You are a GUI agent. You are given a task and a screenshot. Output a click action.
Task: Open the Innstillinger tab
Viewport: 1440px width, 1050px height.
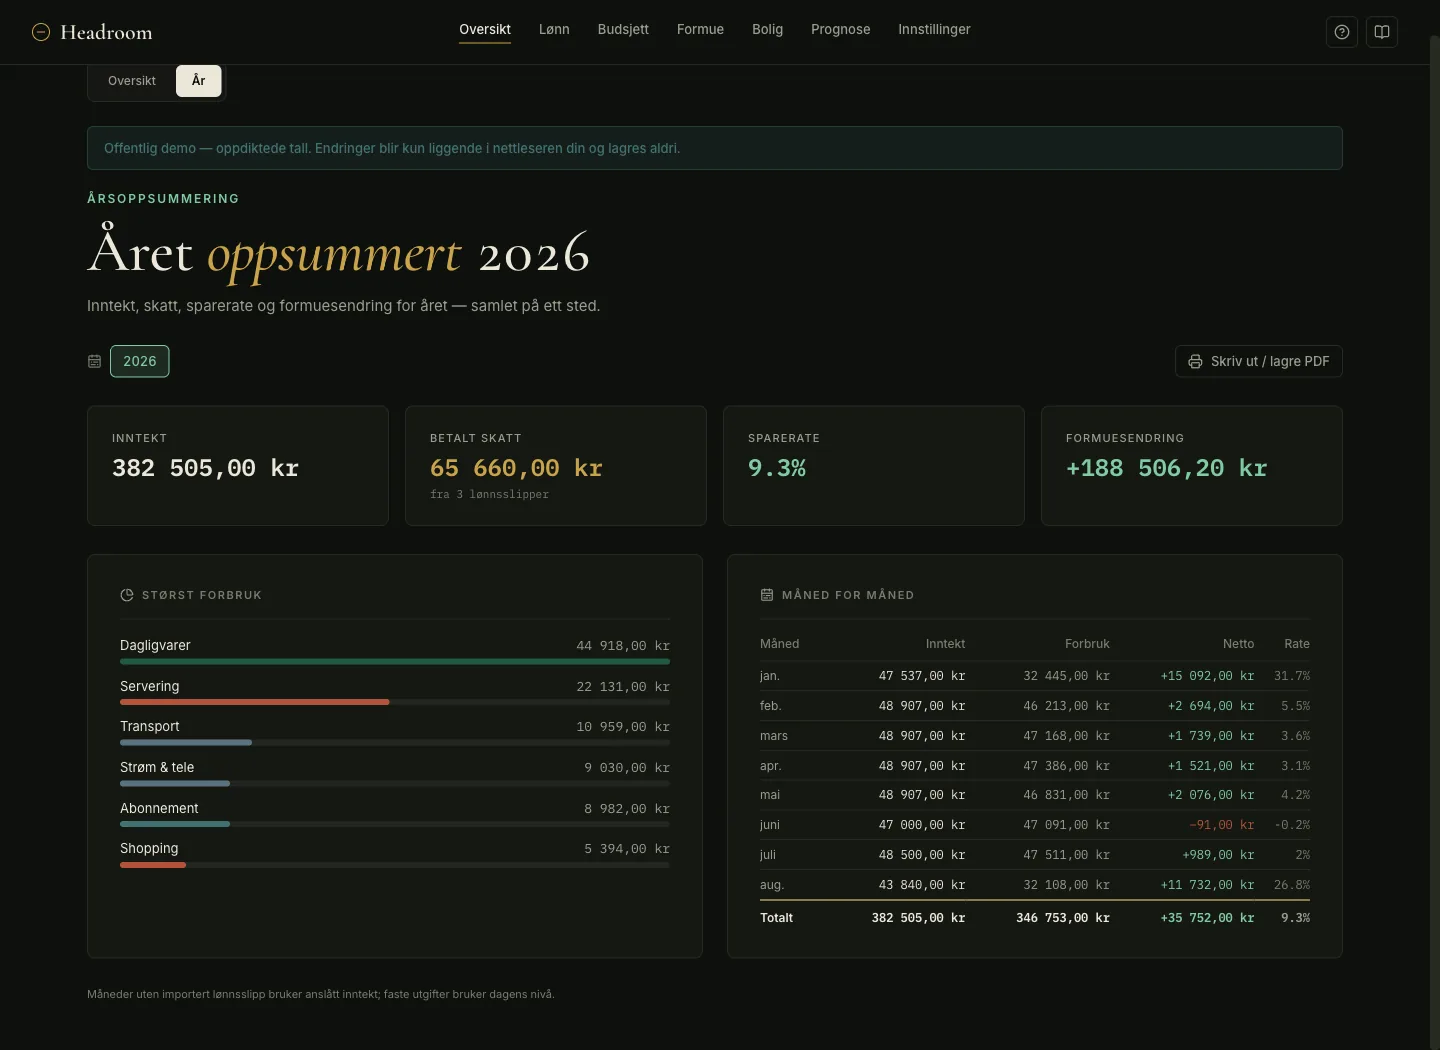coord(934,30)
